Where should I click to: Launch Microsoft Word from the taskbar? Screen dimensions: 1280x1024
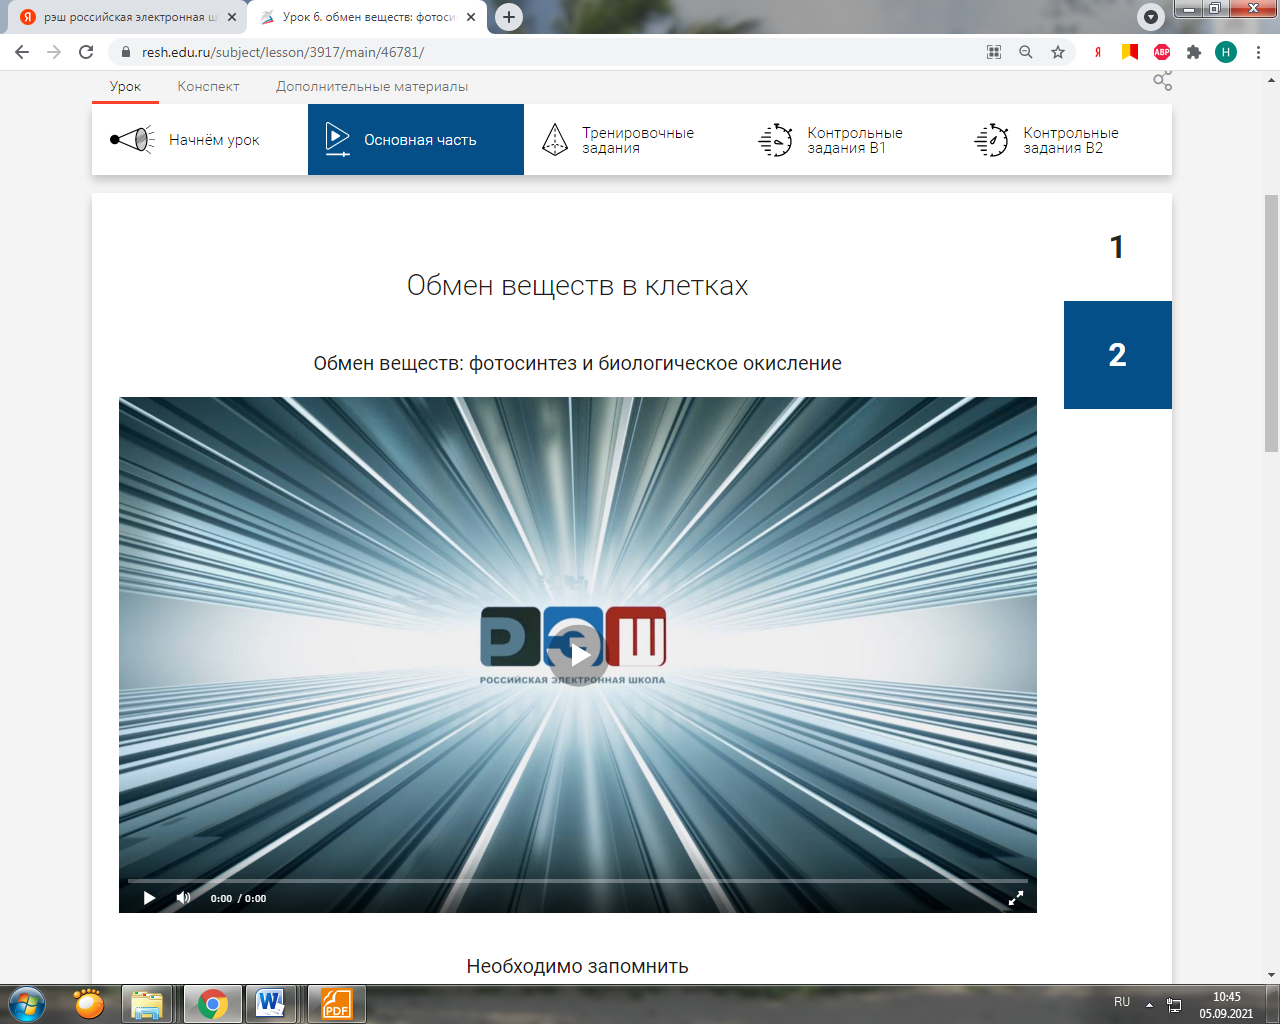click(270, 1003)
